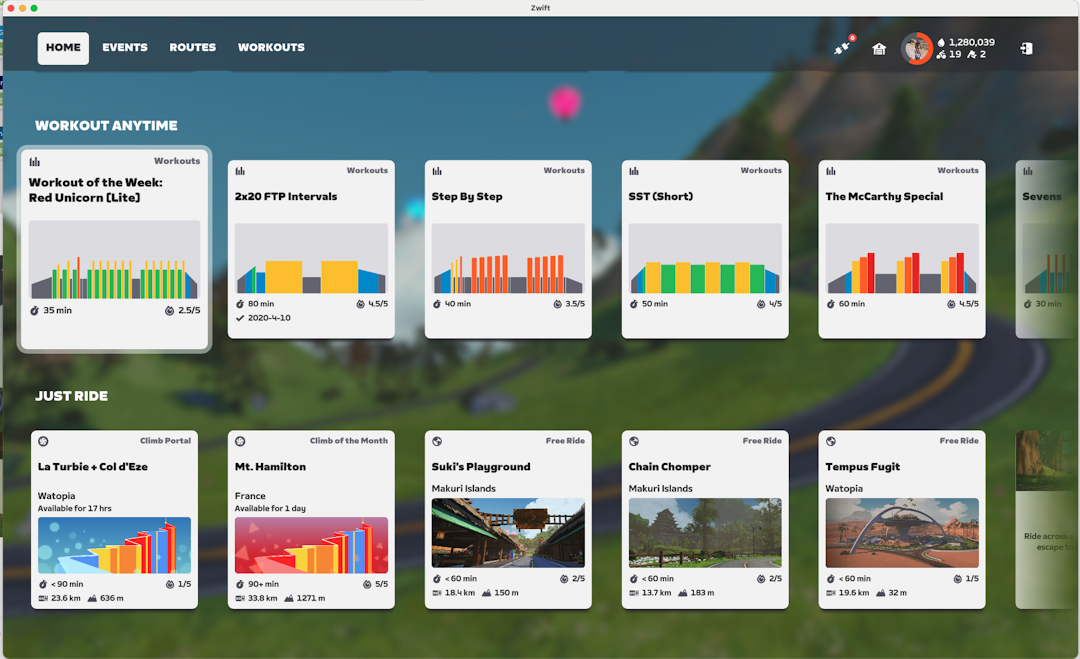Click the 2020-4-10 completion date
1080x659 pixels.
269,318
